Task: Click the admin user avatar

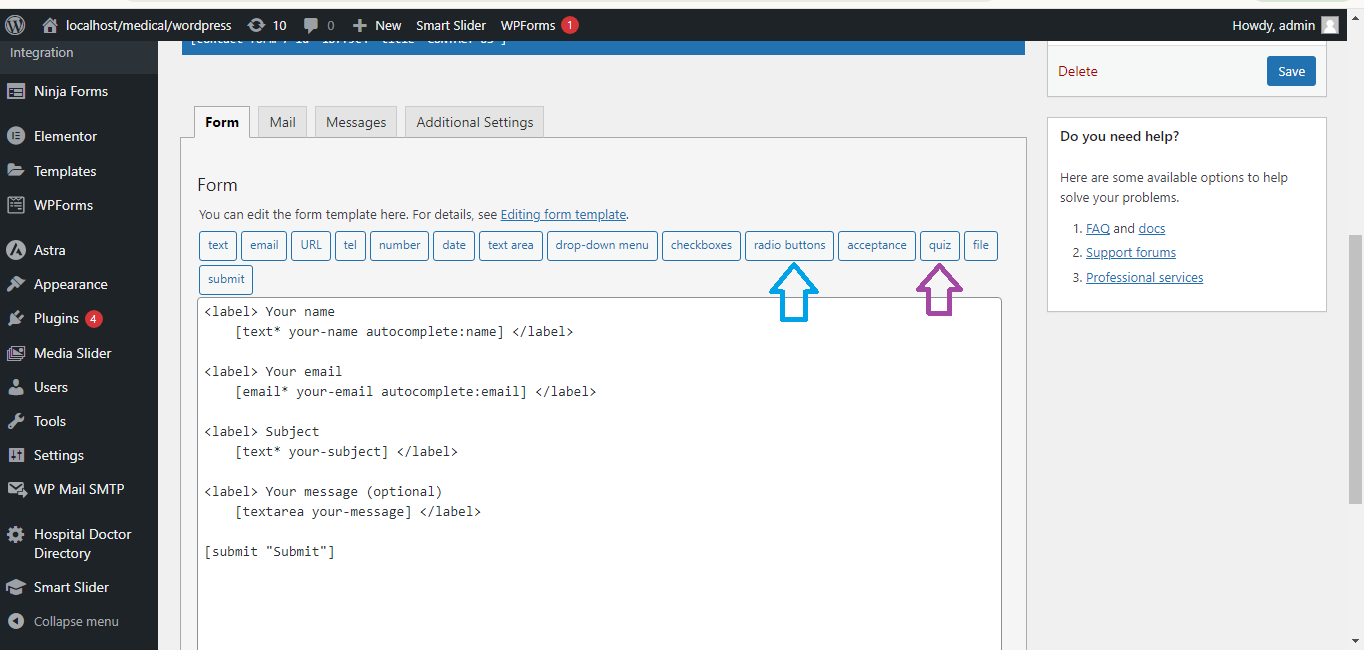Action: point(1329,25)
